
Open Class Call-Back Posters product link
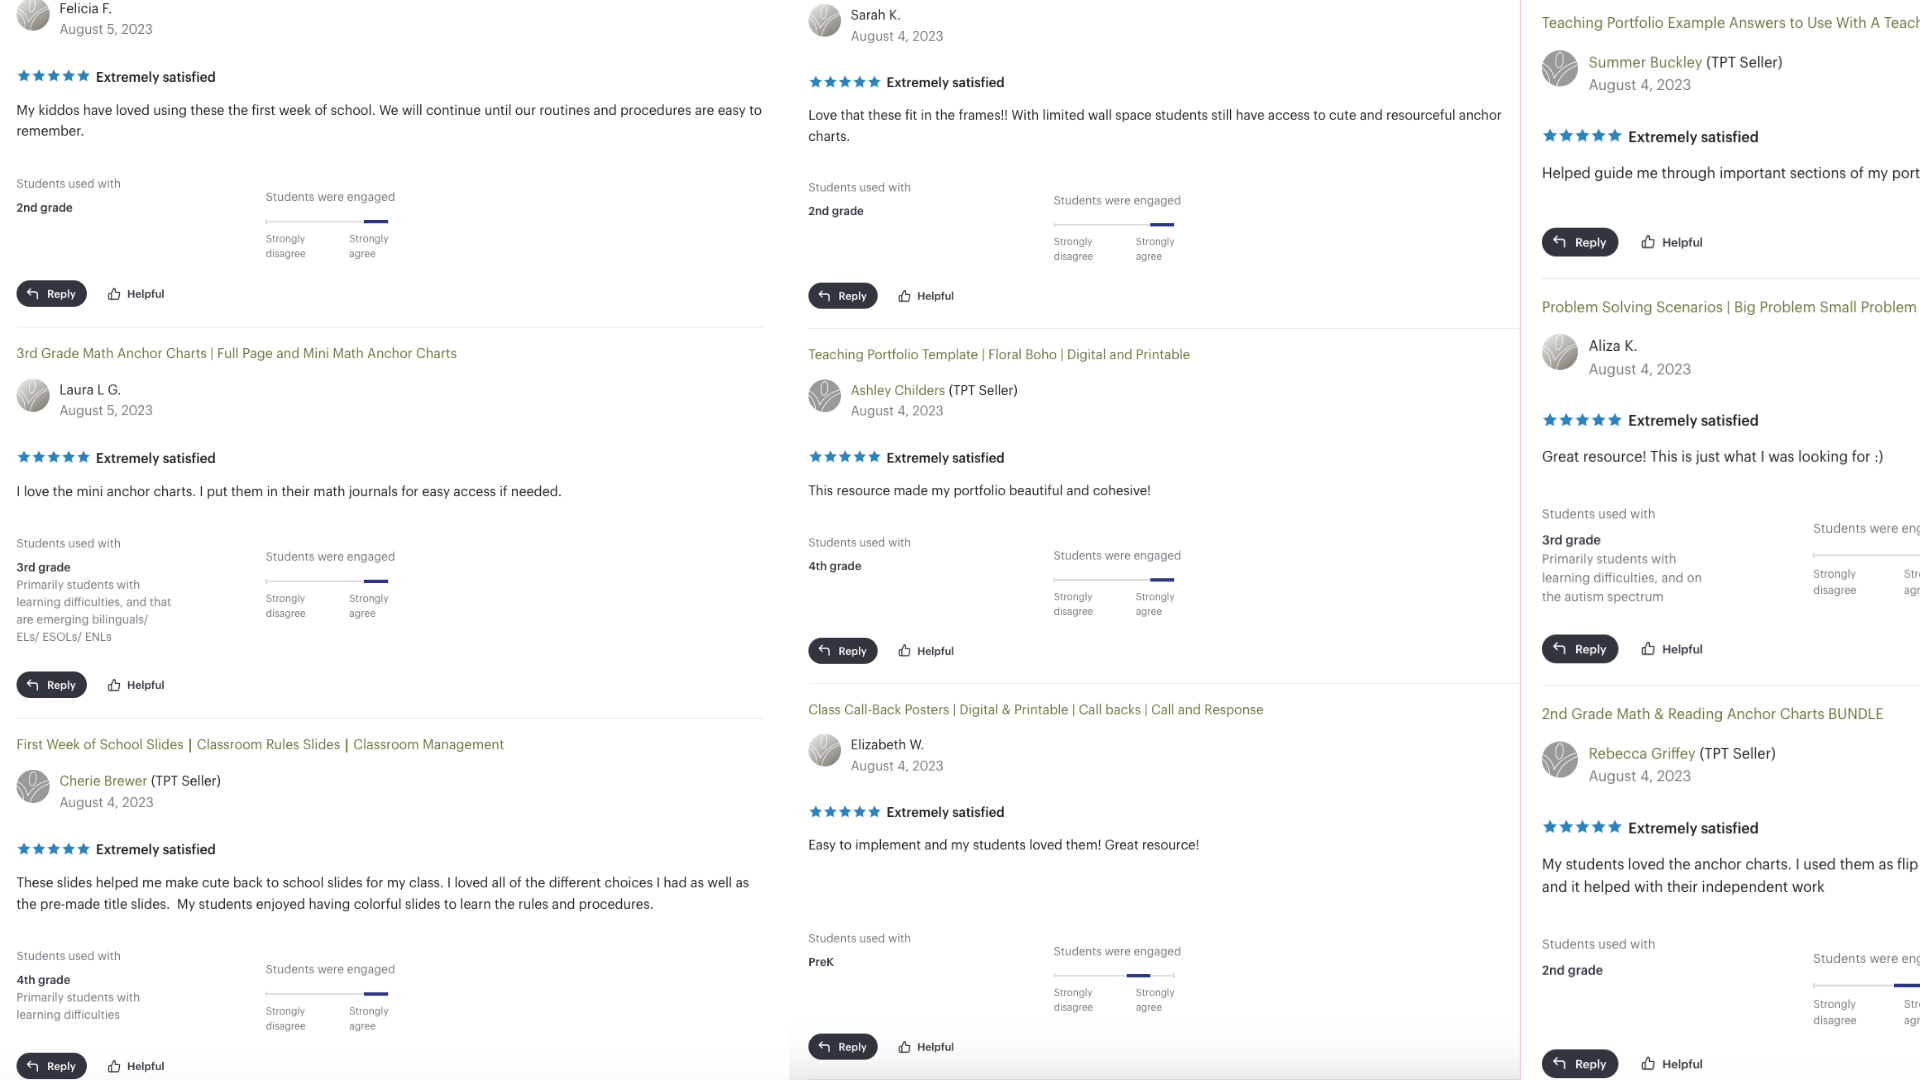coord(1035,709)
